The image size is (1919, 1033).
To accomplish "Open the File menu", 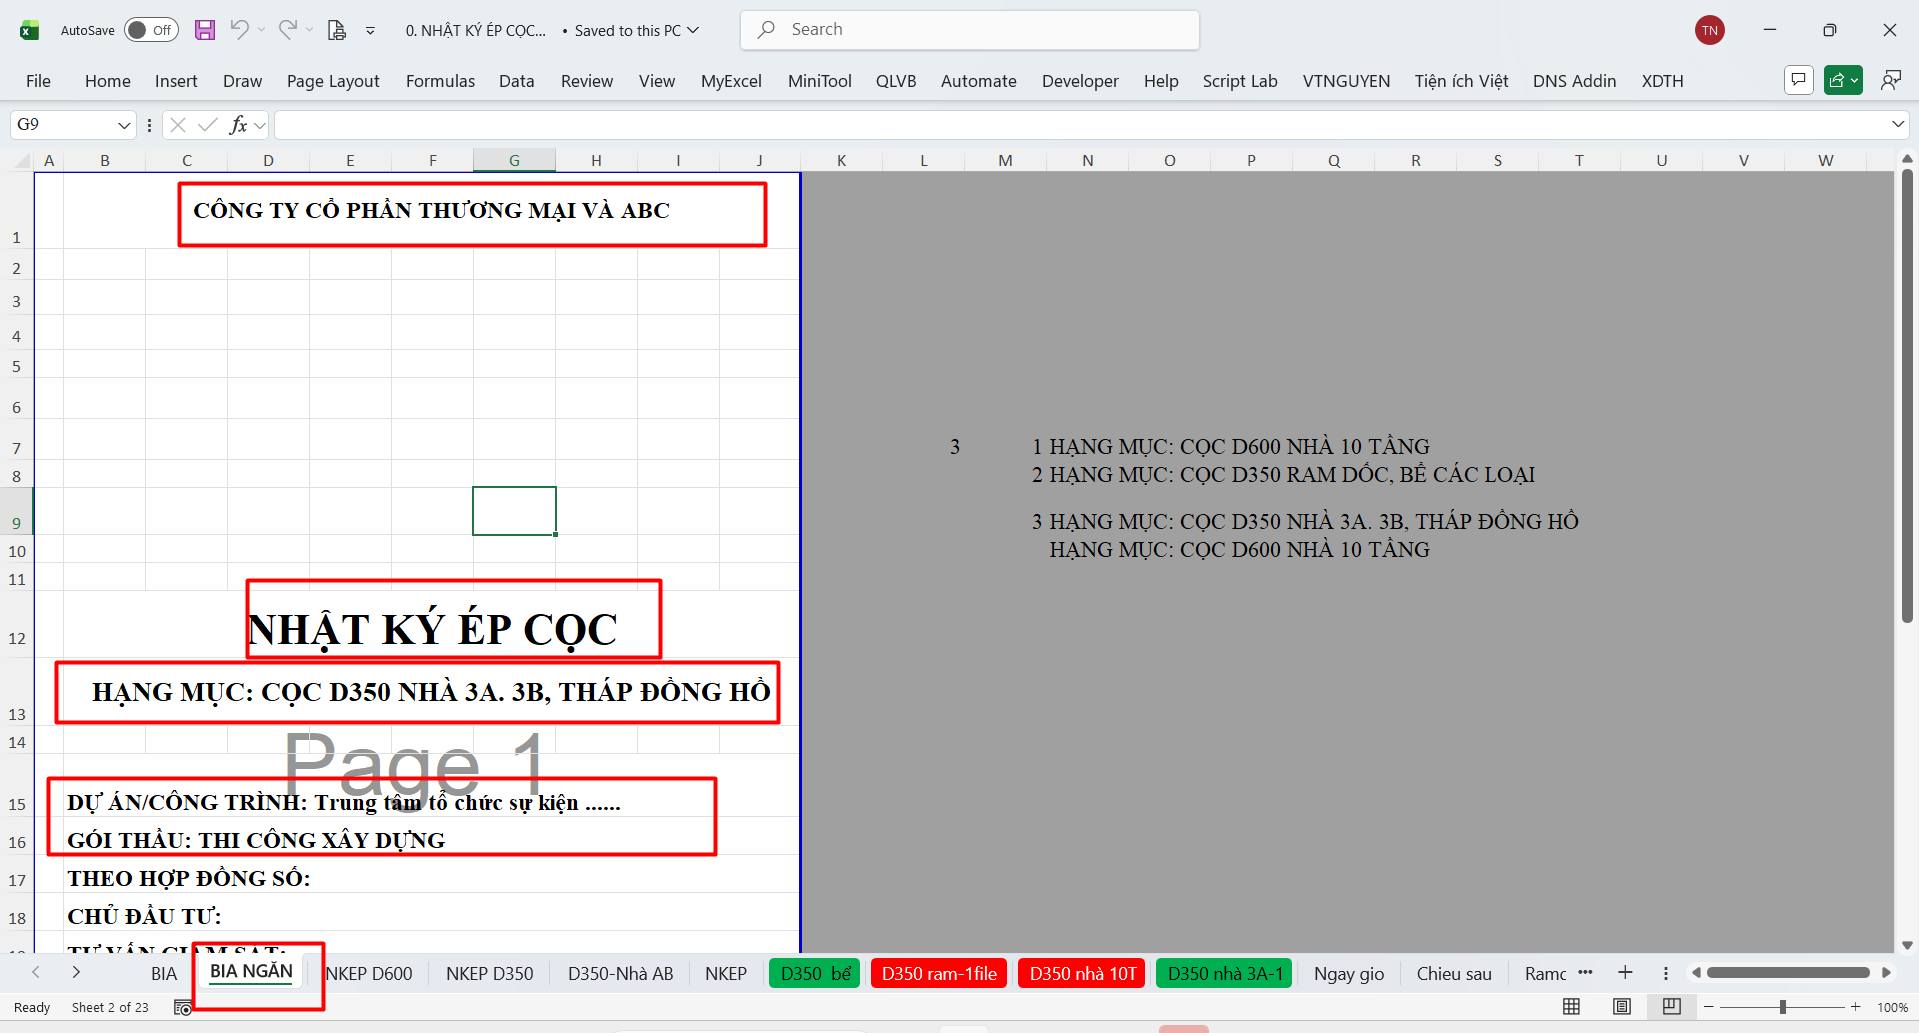I will coord(38,81).
